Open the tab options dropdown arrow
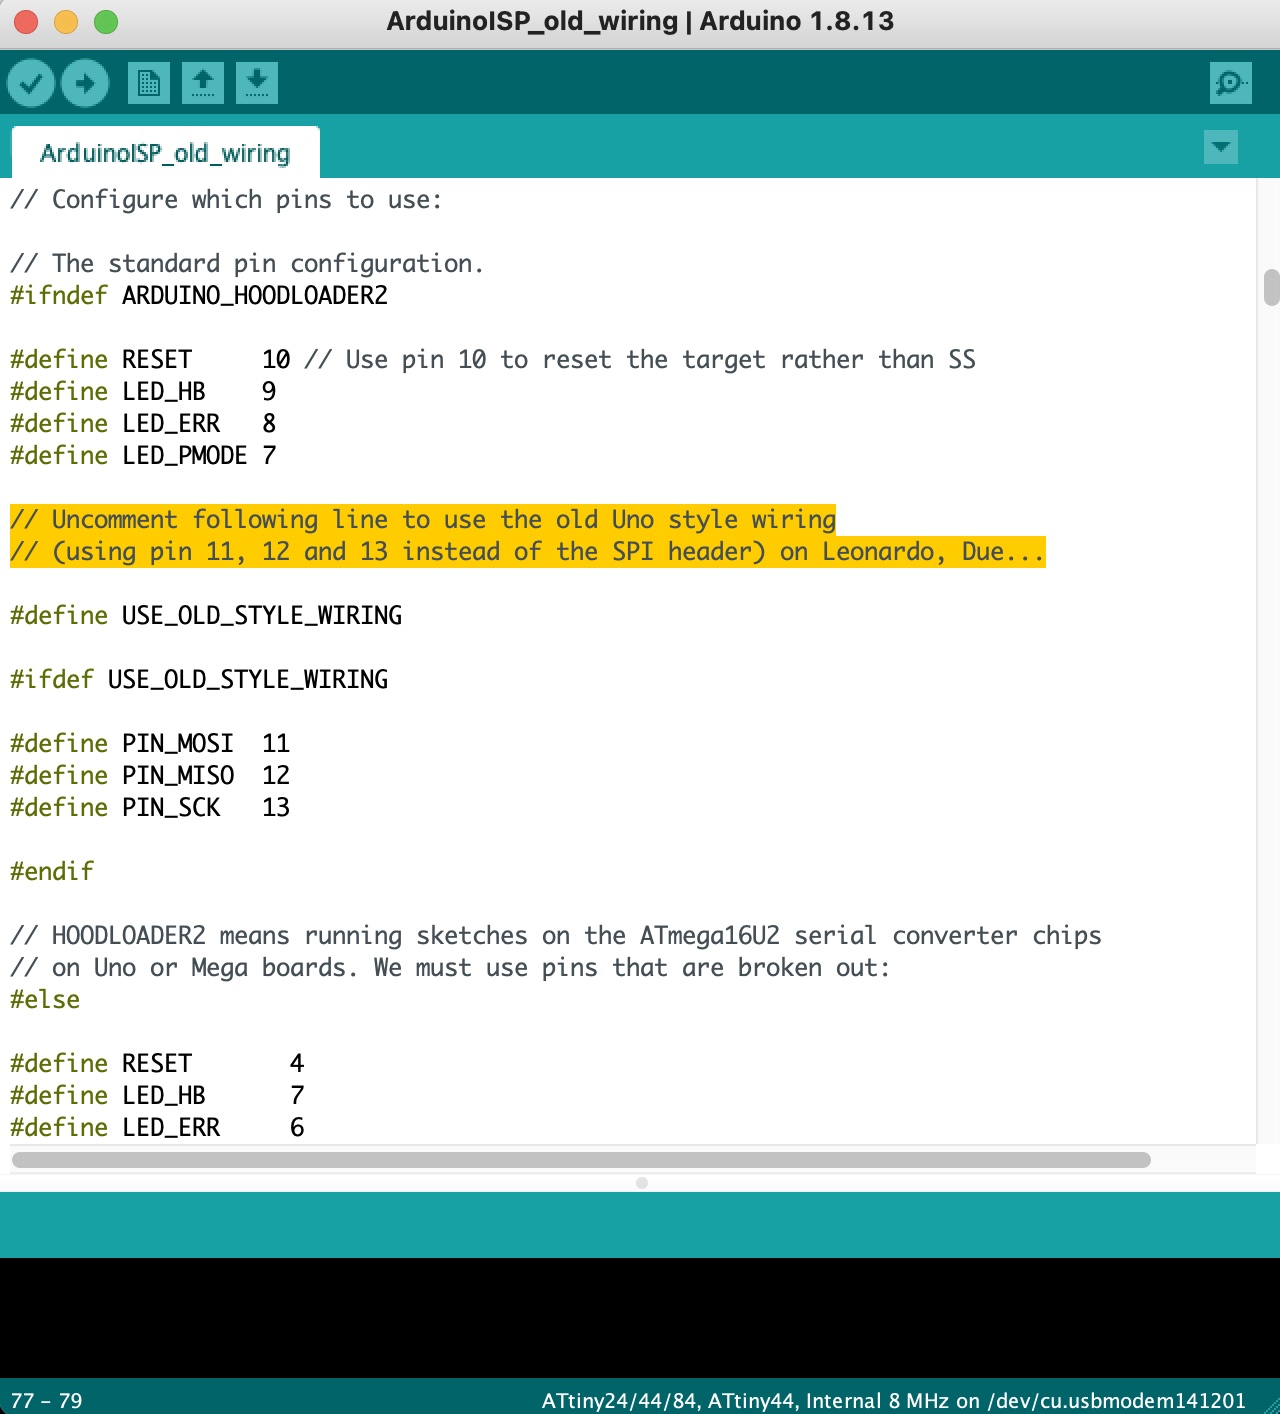 coord(1221,147)
